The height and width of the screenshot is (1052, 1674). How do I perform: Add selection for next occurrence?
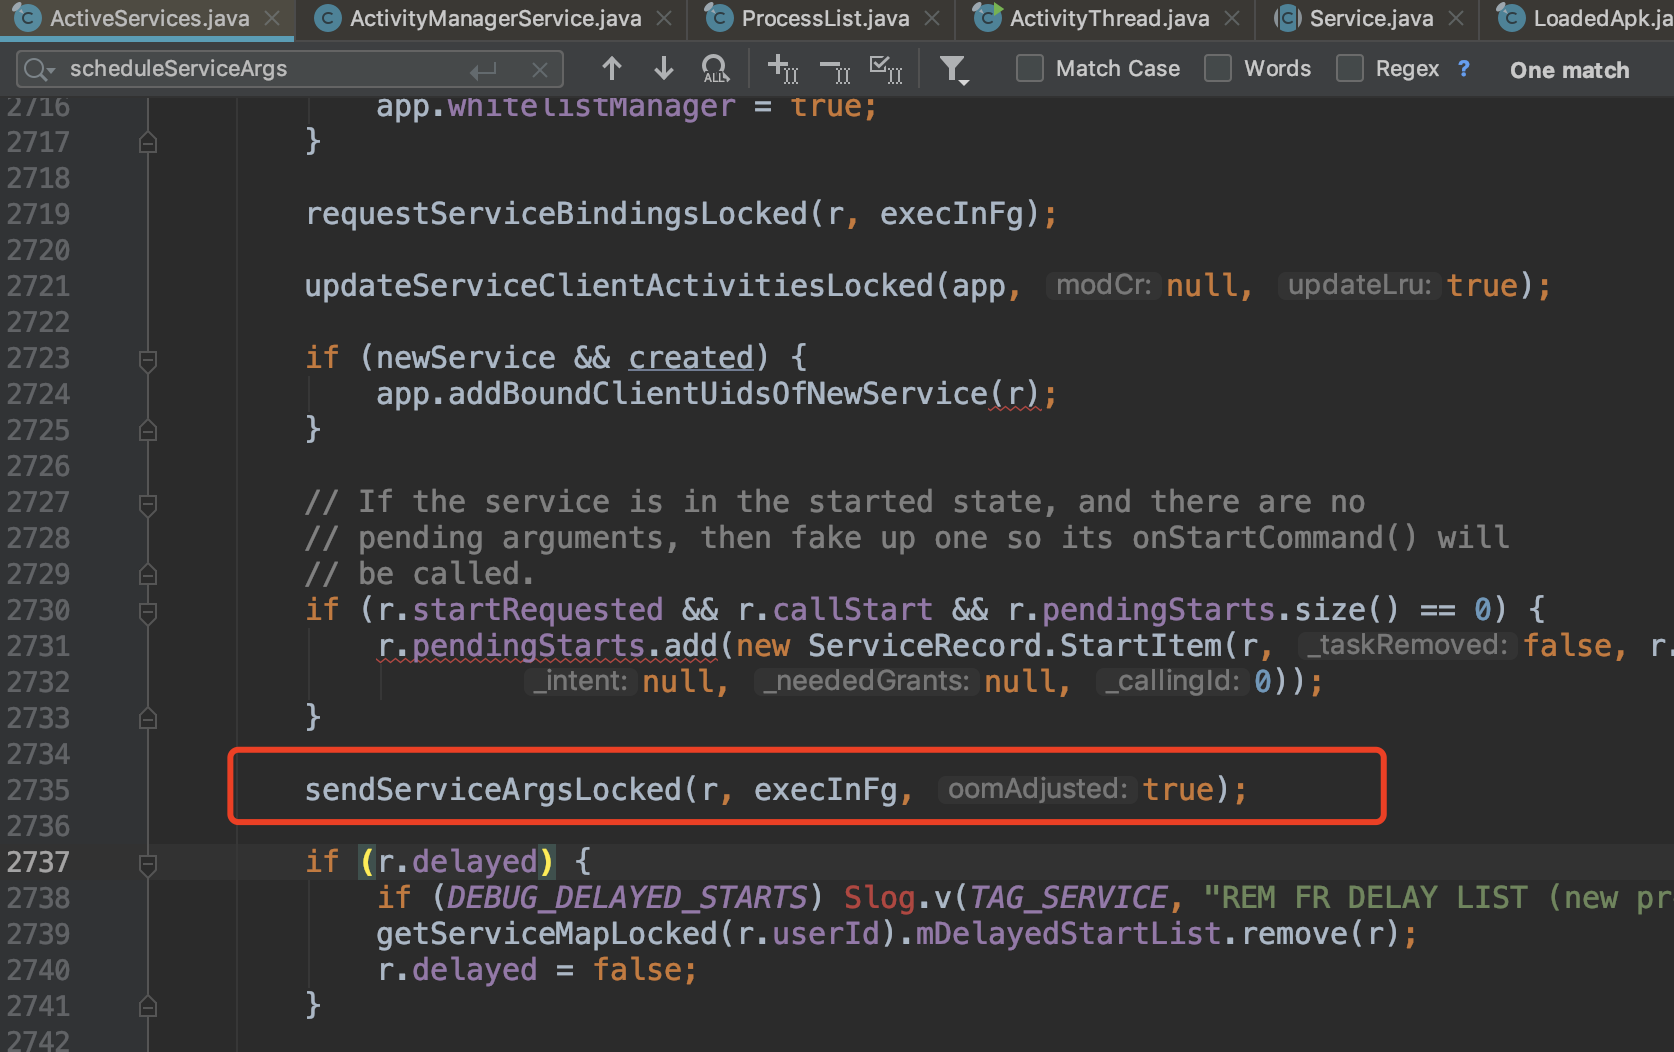pos(782,68)
